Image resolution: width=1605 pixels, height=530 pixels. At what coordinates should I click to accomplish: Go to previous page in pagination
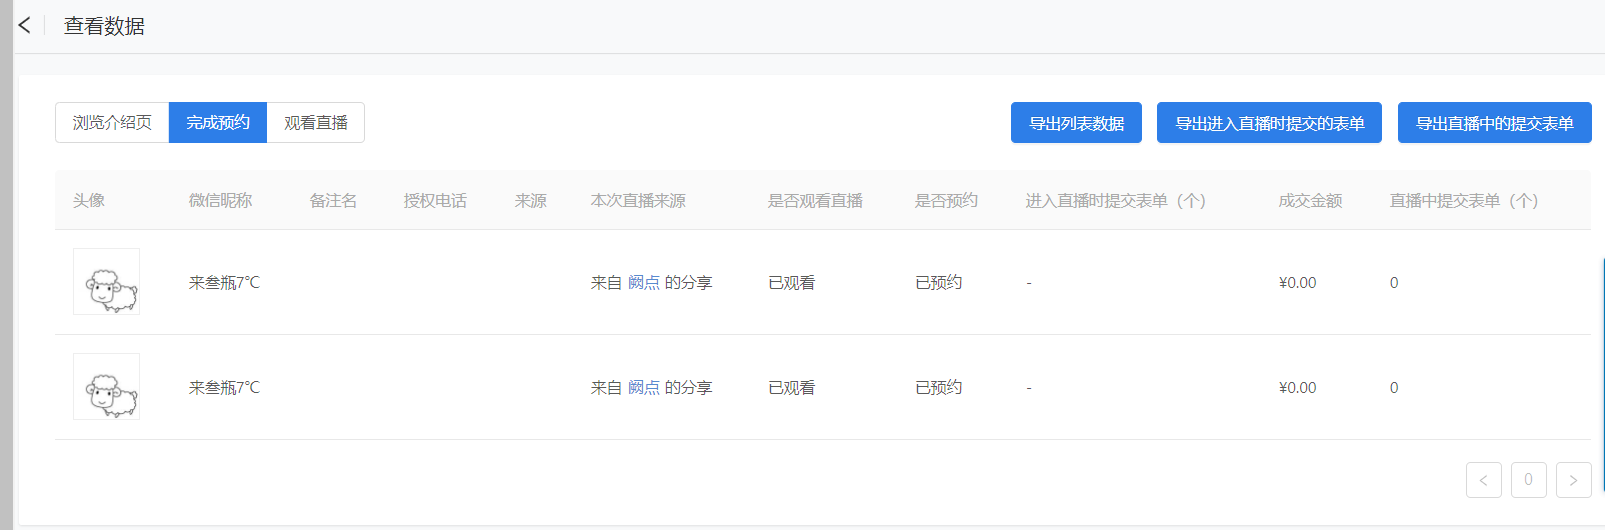click(x=1484, y=480)
